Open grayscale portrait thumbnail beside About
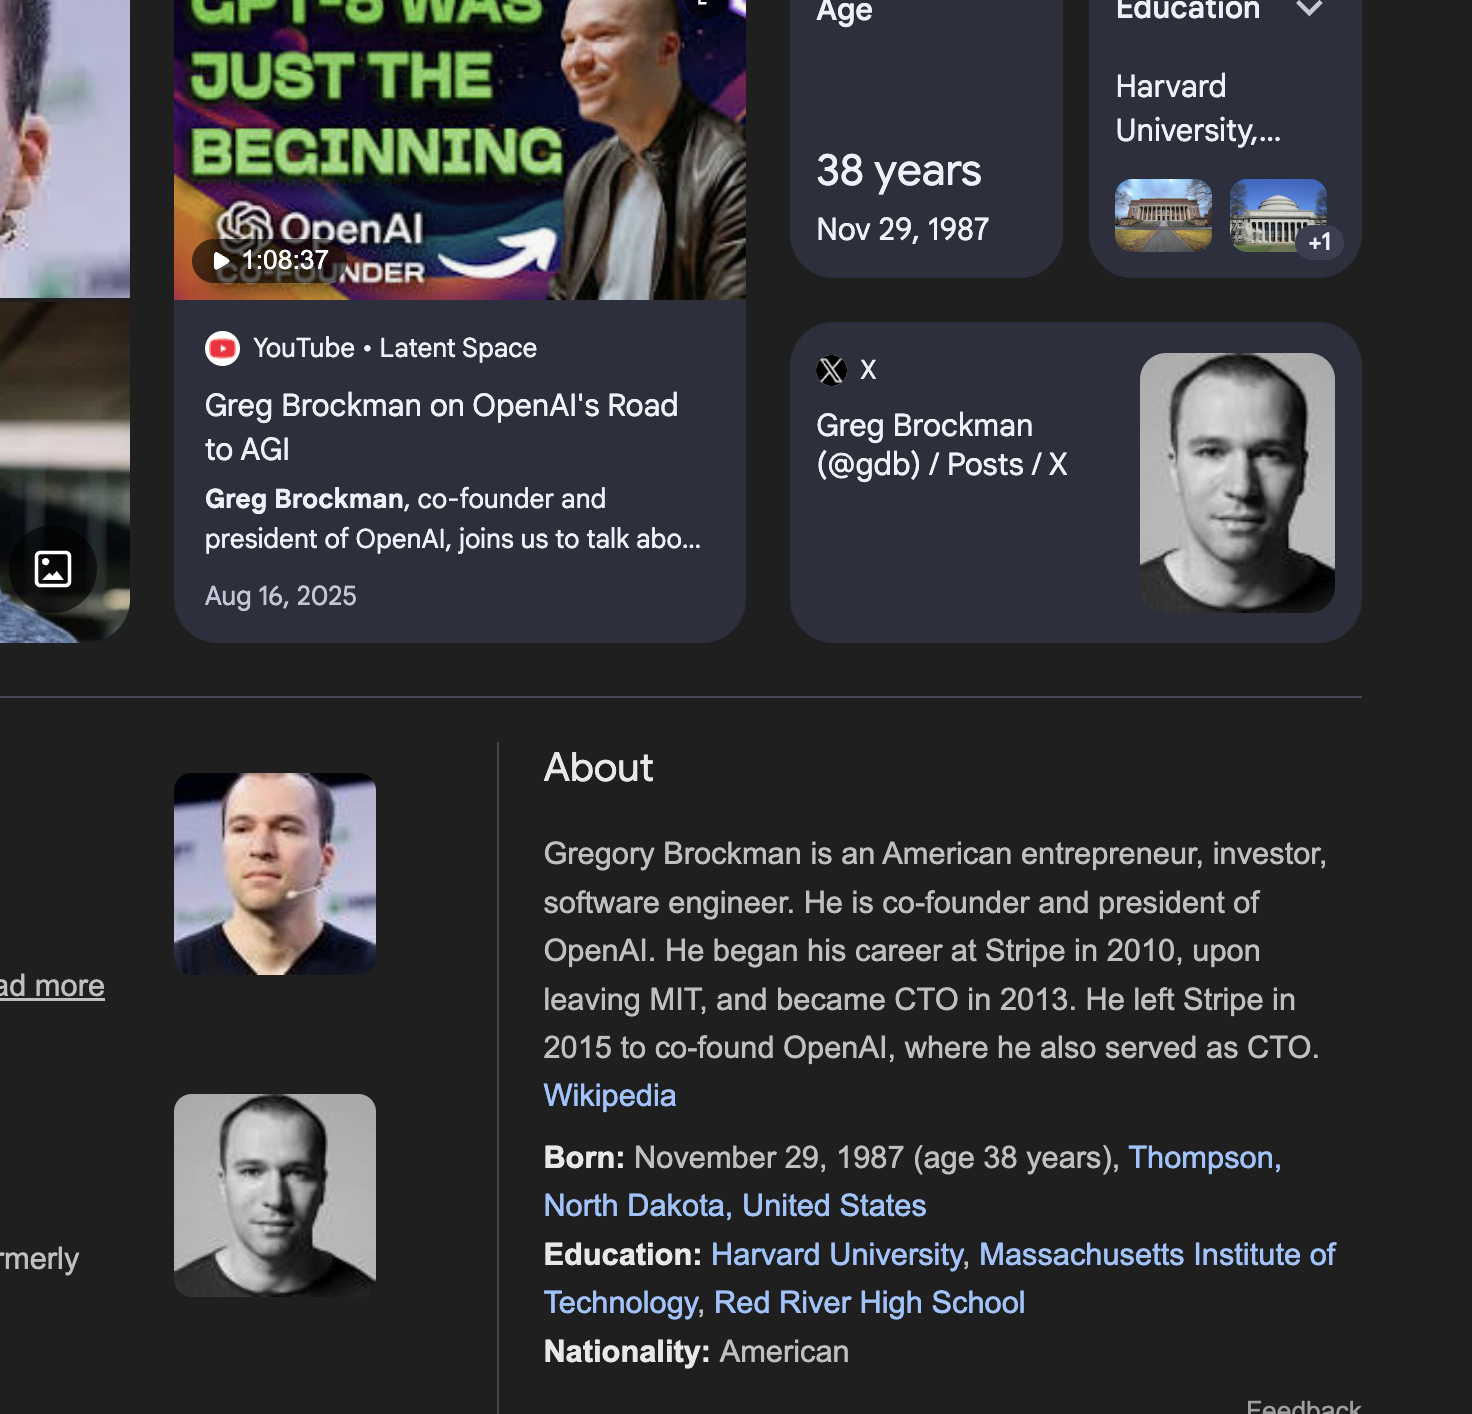The image size is (1472, 1414). coord(275,1195)
